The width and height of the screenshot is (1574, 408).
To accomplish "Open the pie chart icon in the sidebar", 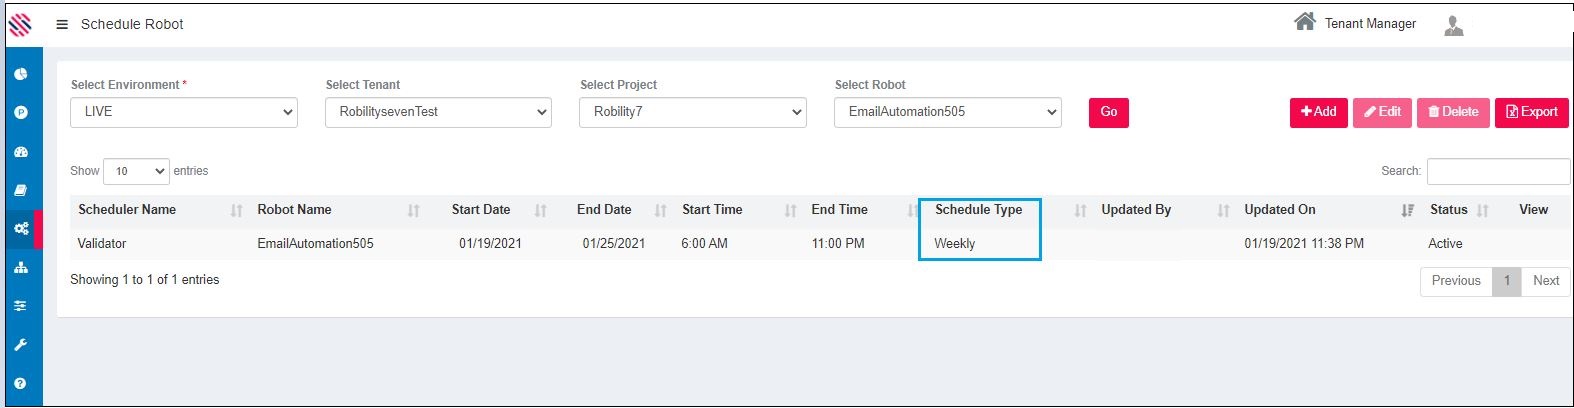I will pyautogui.click(x=21, y=74).
